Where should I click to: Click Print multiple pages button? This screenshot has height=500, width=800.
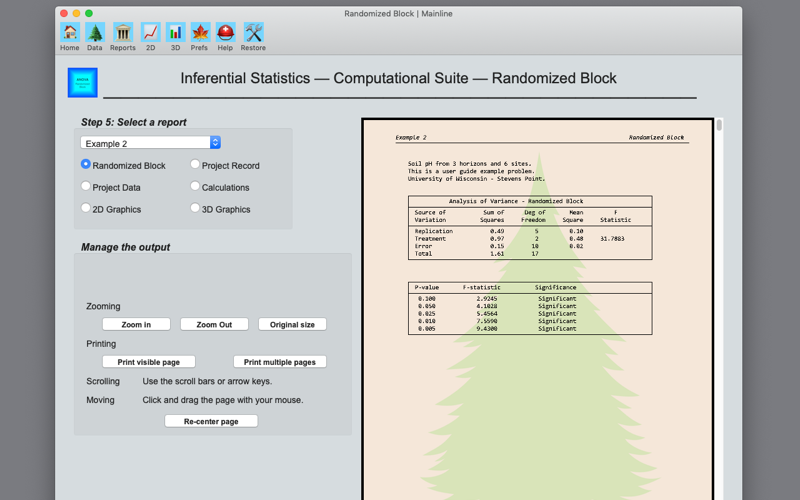[x=280, y=362]
